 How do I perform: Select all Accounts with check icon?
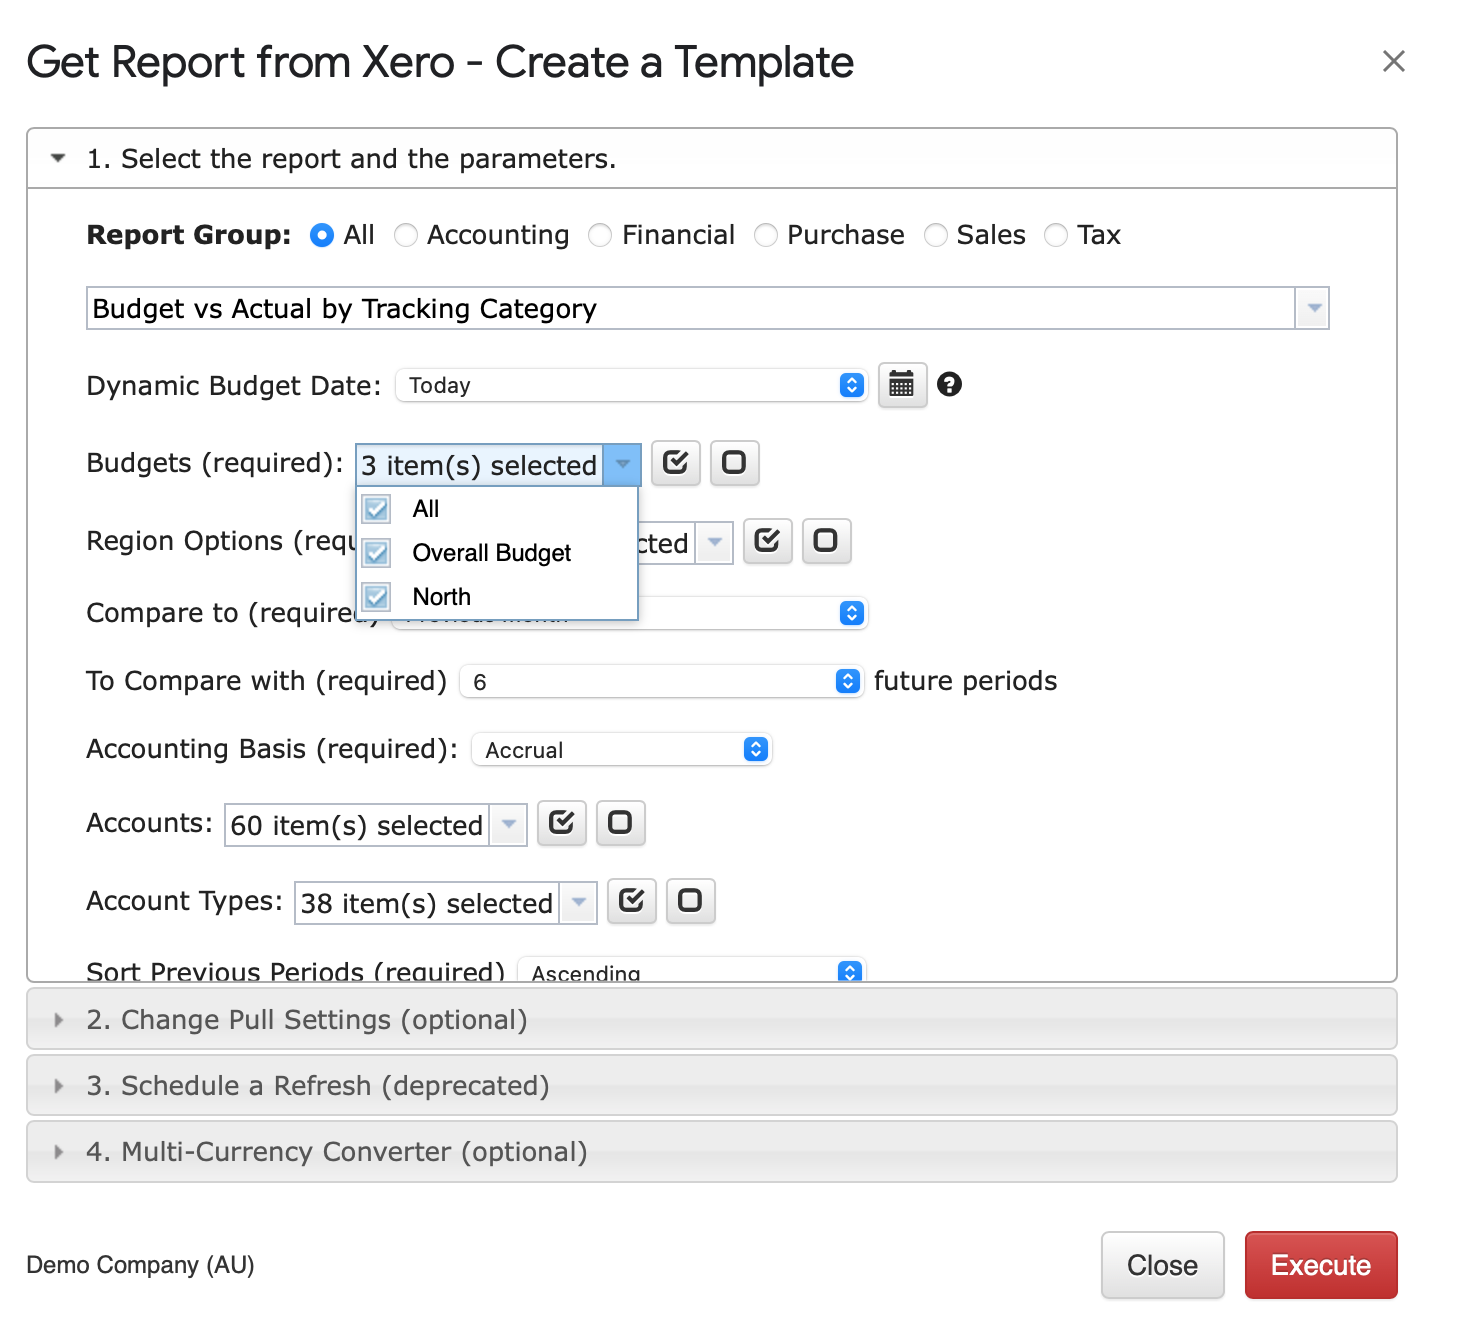(x=562, y=823)
